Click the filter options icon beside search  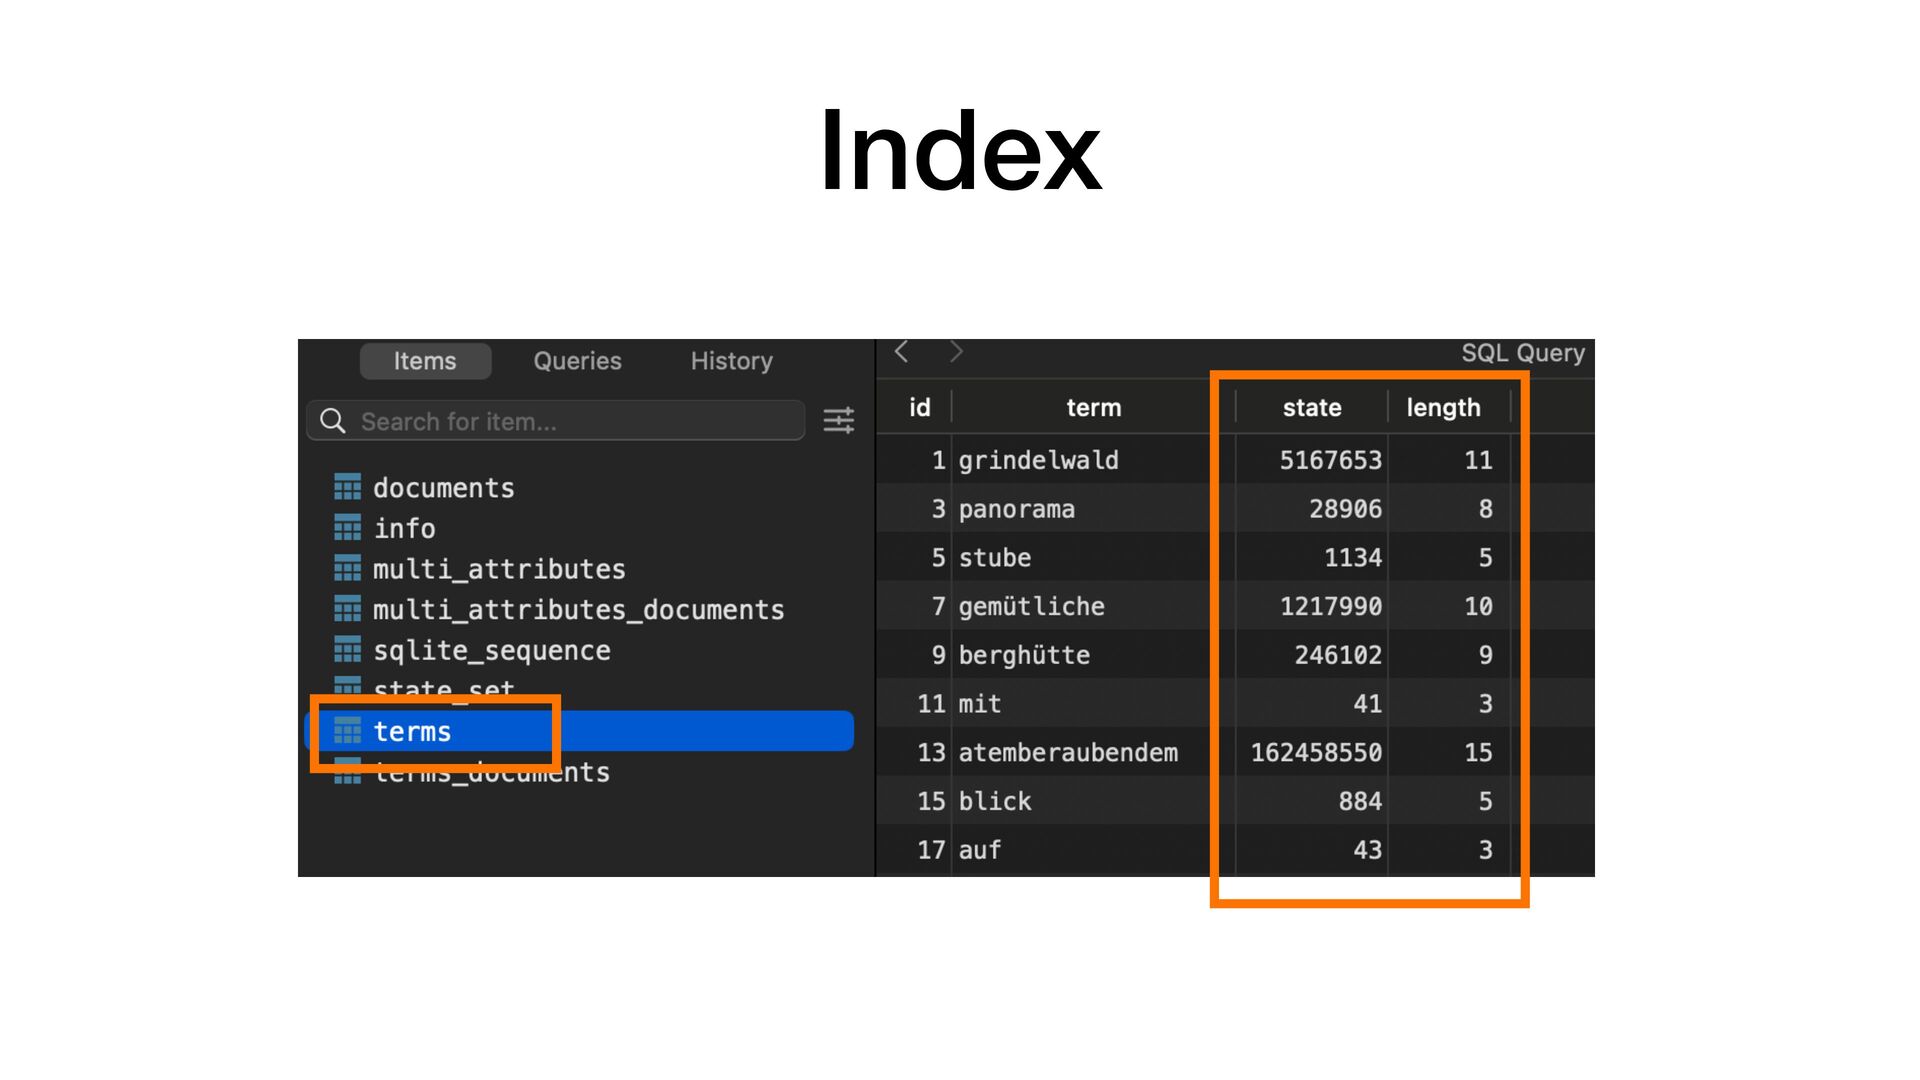pyautogui.click(x=838, y=421)
